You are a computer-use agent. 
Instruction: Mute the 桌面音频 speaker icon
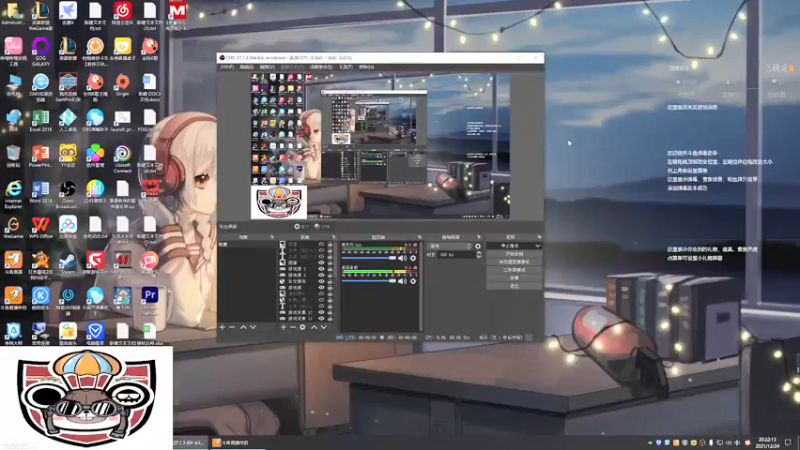403,281
